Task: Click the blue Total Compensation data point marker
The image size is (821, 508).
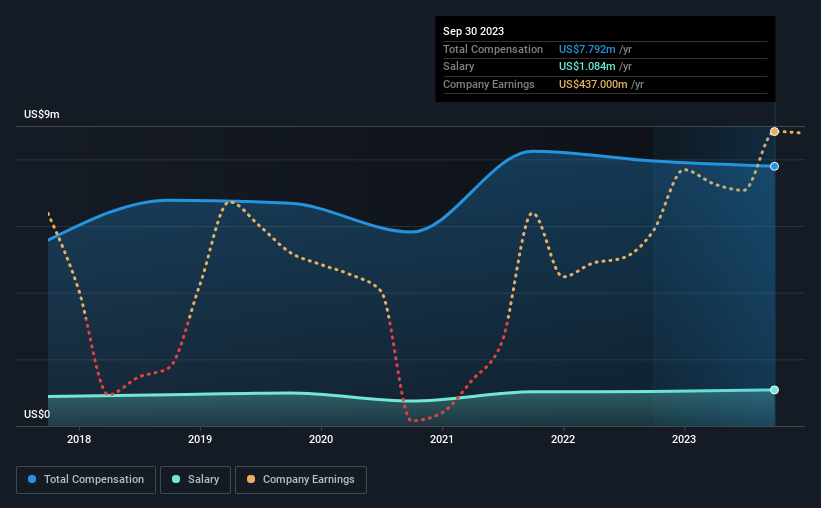Action: pos(774,166)
